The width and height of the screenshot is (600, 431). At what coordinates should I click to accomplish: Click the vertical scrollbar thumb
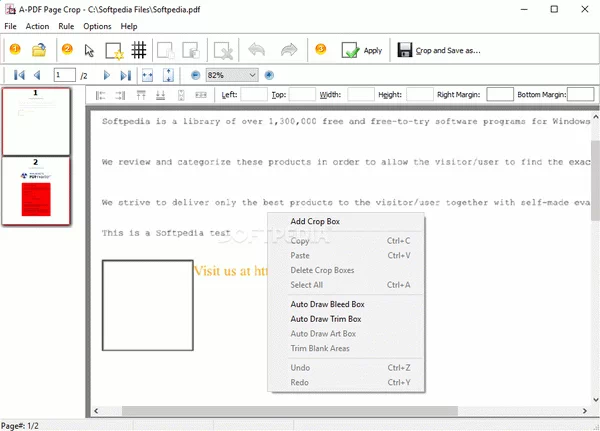(x=595, y=180)
